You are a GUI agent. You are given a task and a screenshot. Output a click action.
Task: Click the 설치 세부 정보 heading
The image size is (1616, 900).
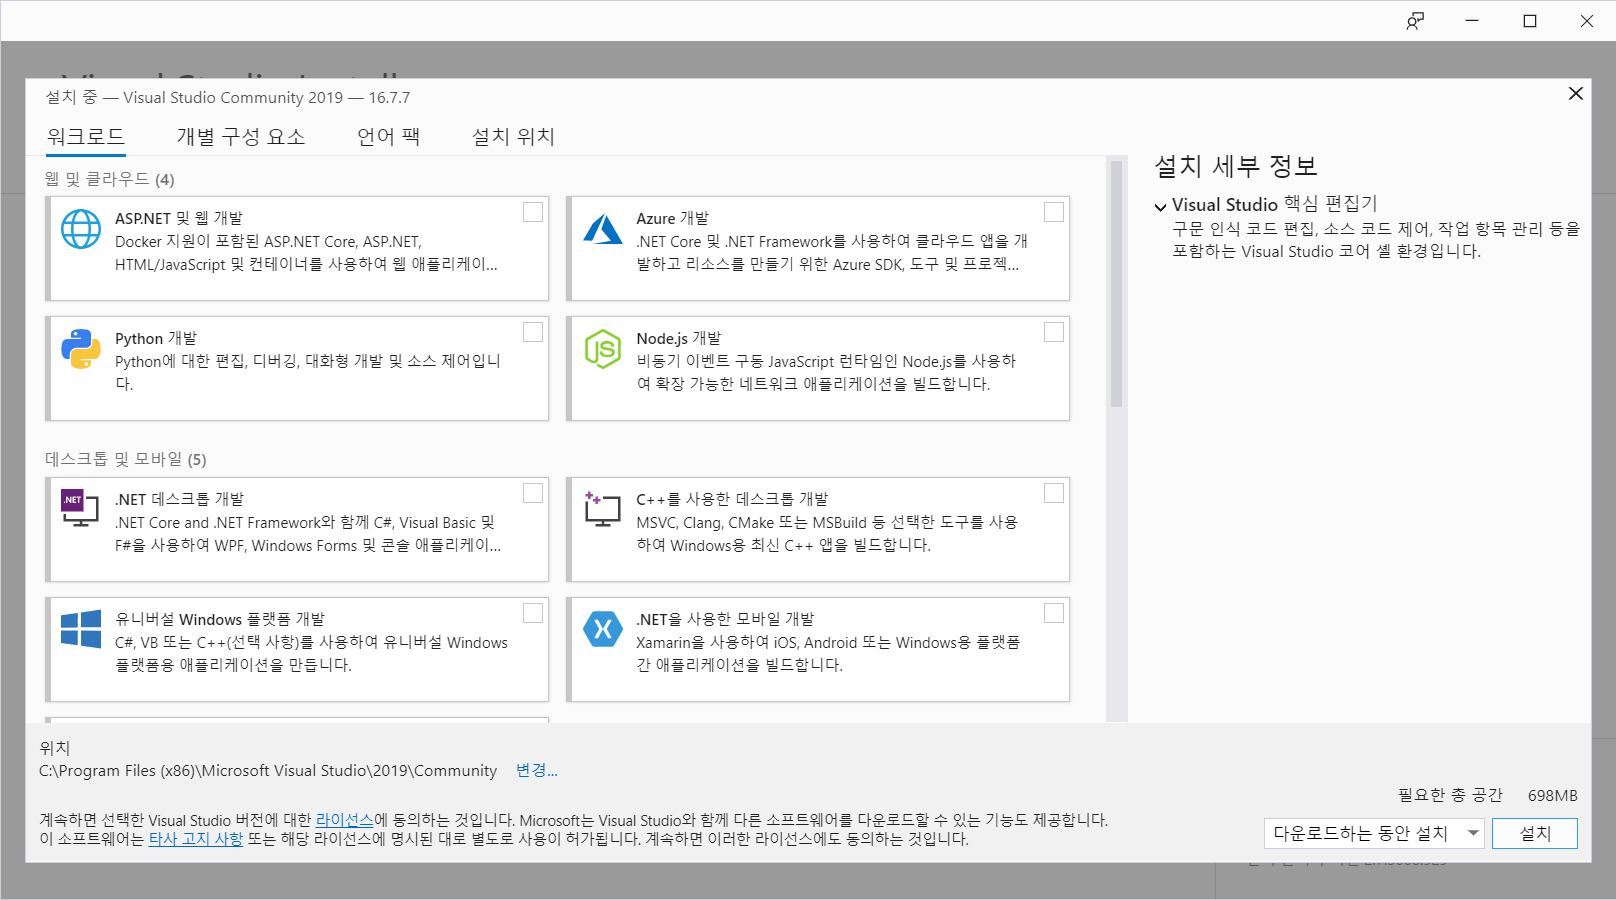[1236, 166]
